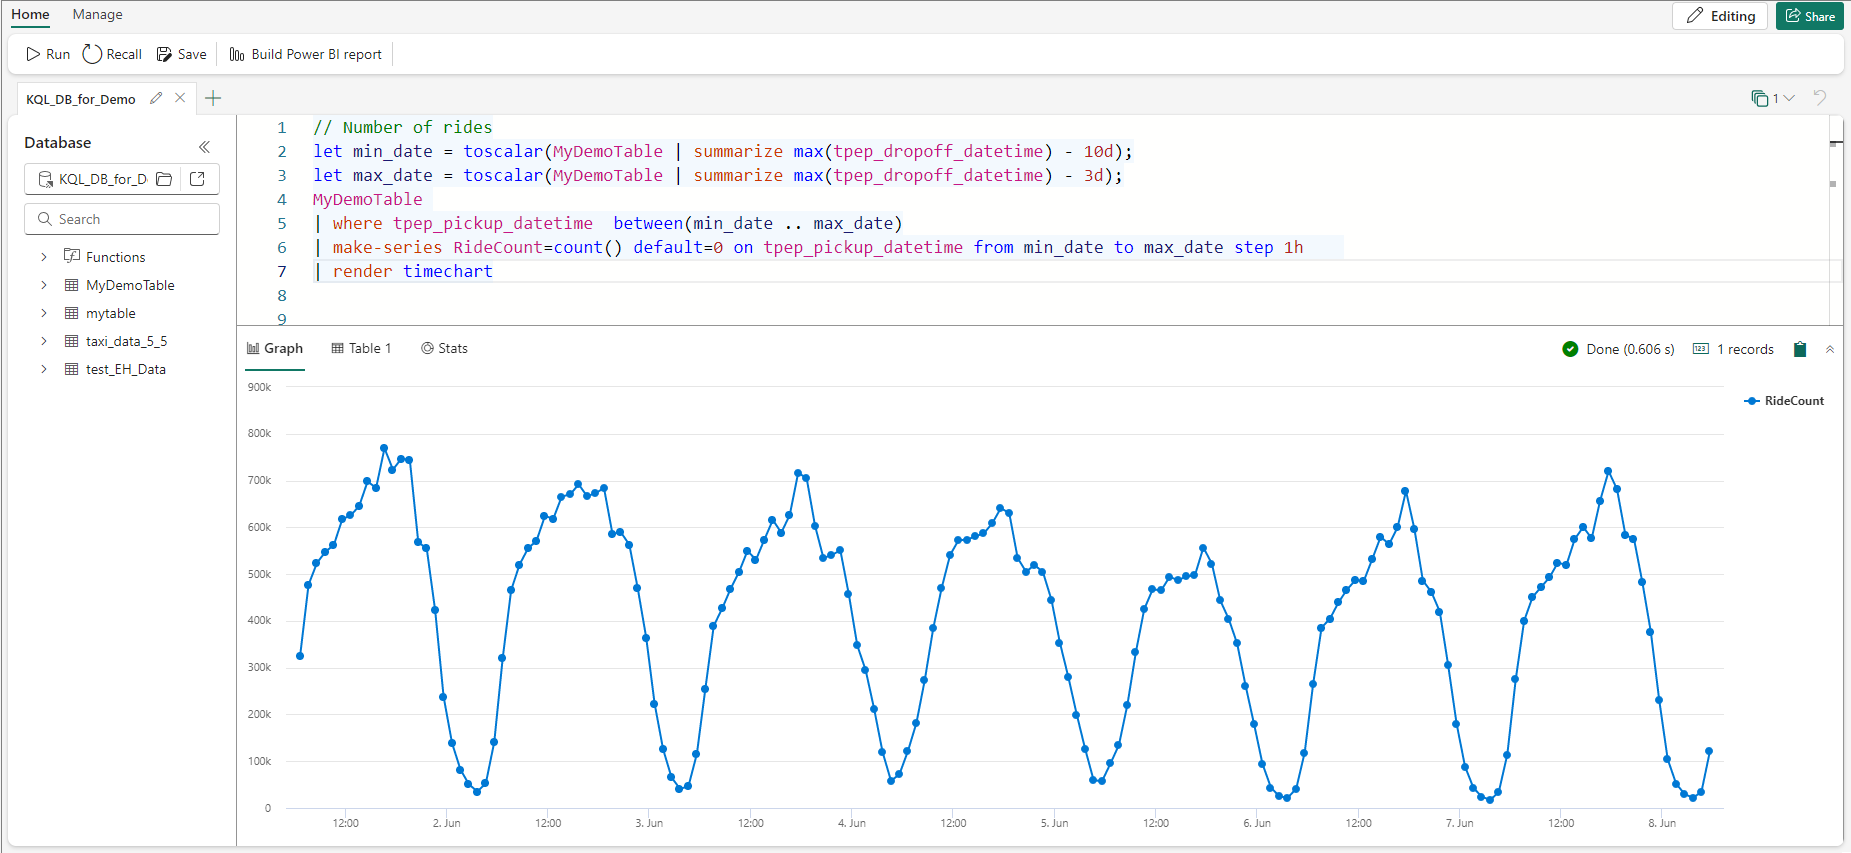Click the 2. Jun axis label
1851x853 pixels.
[x=446, y=823]
